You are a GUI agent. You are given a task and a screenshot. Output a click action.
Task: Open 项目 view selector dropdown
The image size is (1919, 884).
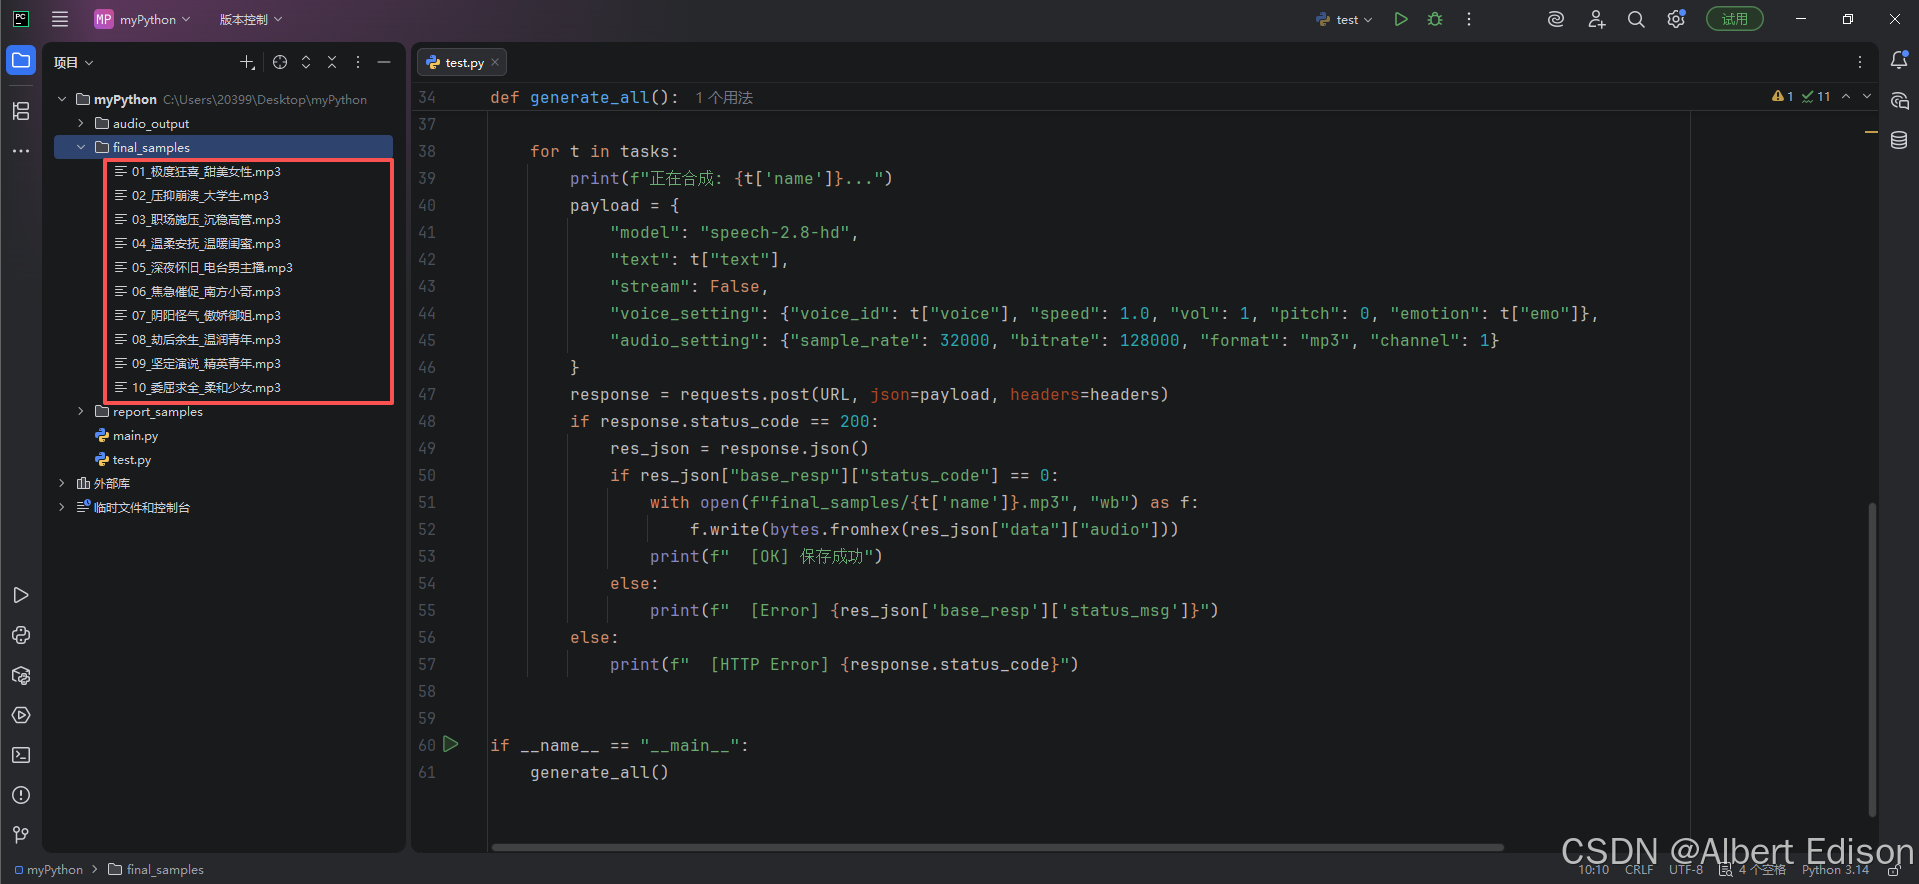coord(73,62)
